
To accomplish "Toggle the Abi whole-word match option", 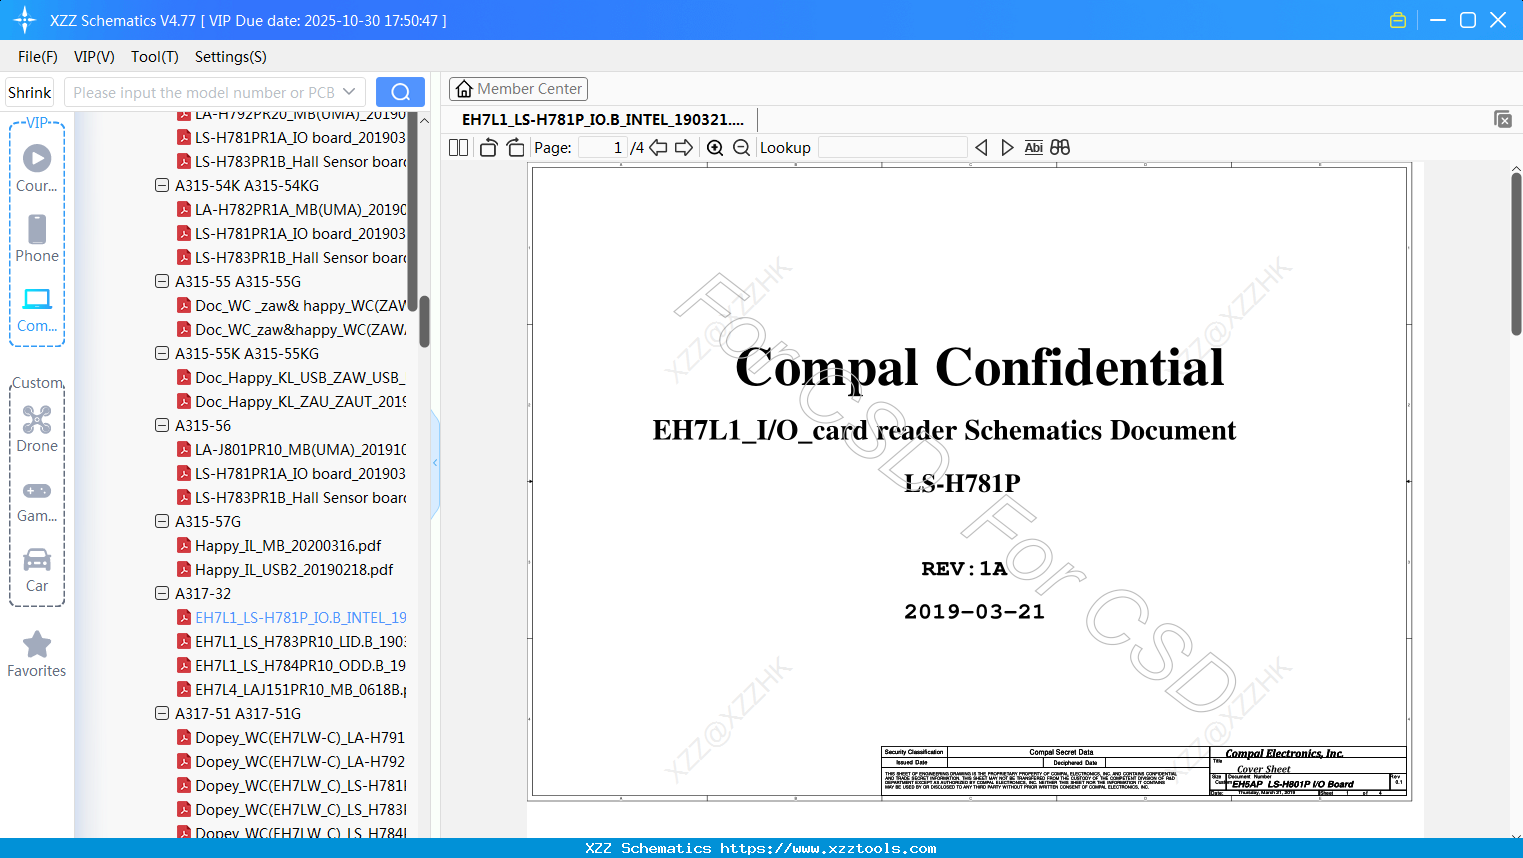I will click(x=1034, y=147).
